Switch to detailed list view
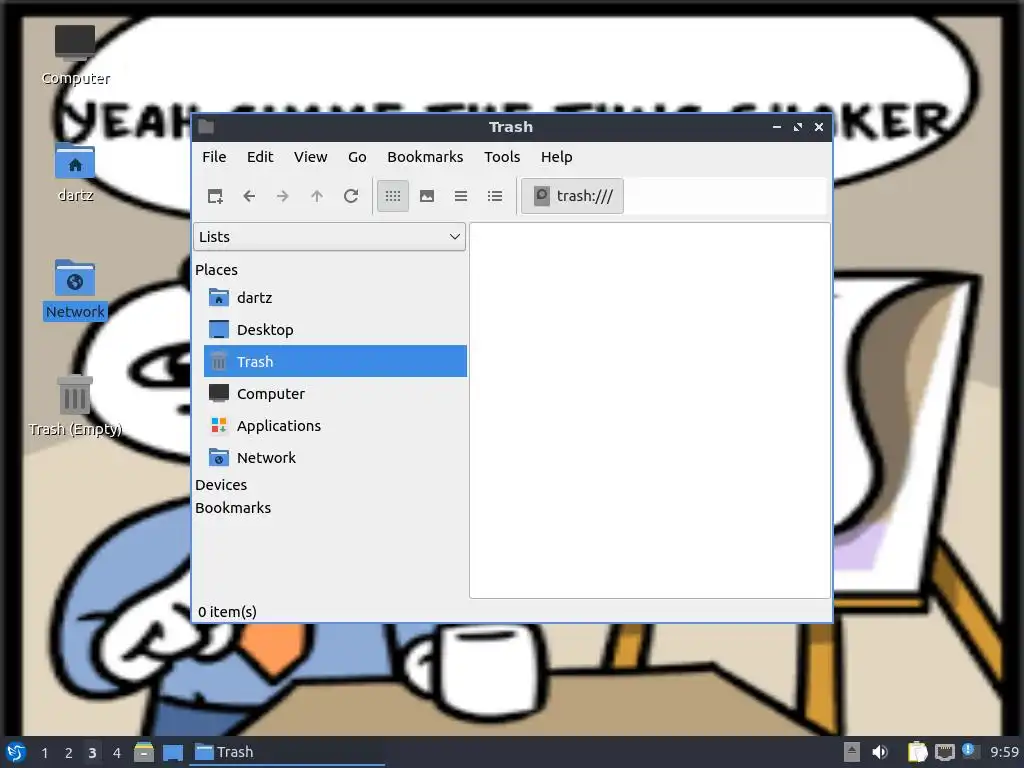 495,196
